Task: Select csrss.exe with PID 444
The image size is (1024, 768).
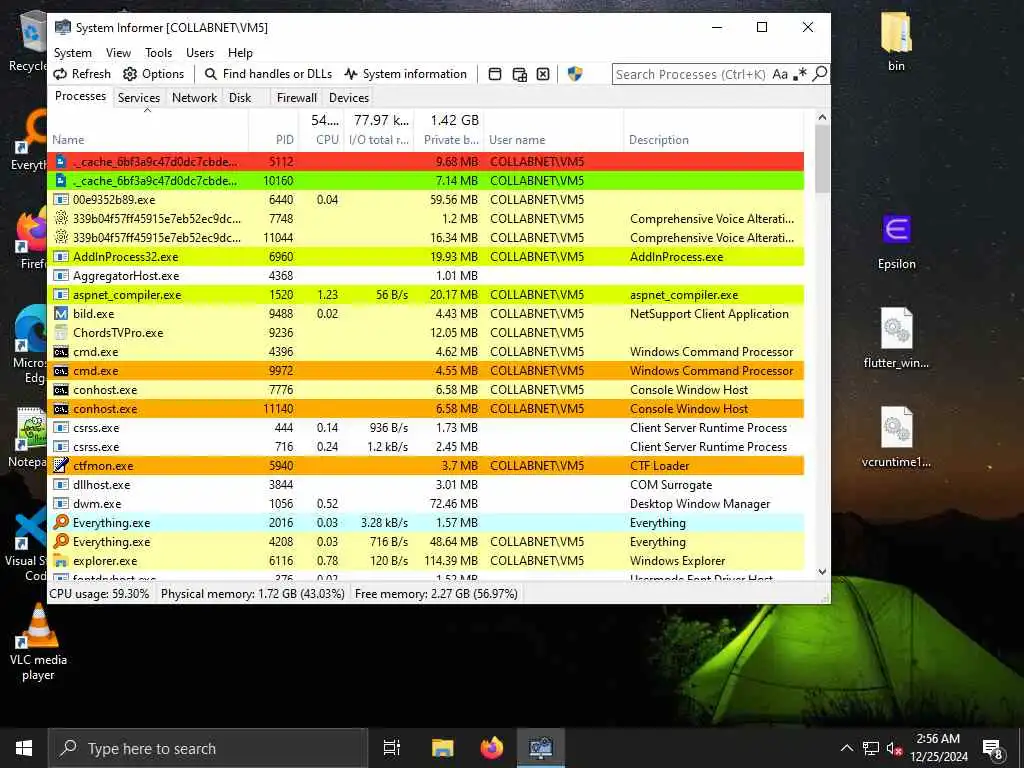Action: 426,428
